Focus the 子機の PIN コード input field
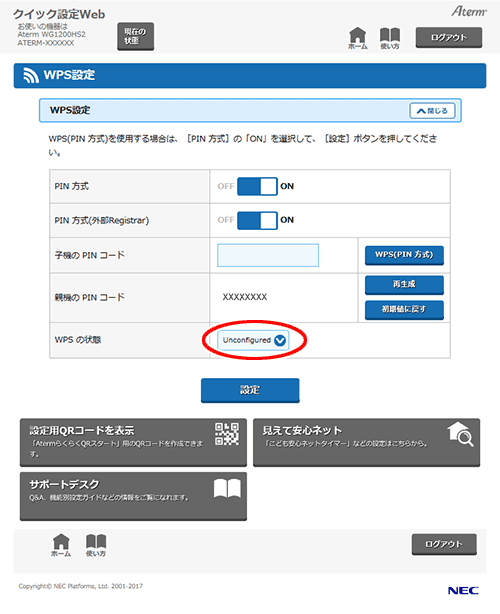The height and width of the screenshot is (614, 500). [268, 255]
